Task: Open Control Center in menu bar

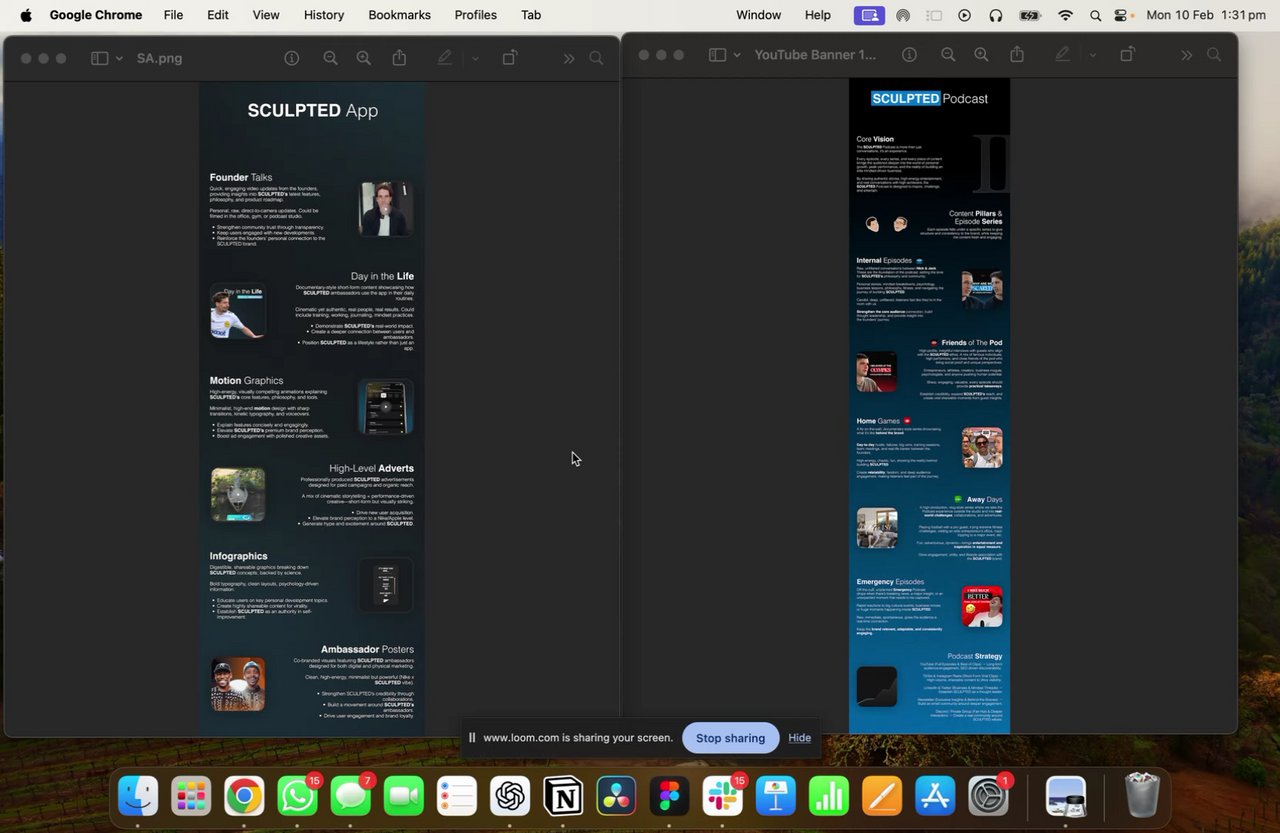Action: click(x=1121, y=15)
